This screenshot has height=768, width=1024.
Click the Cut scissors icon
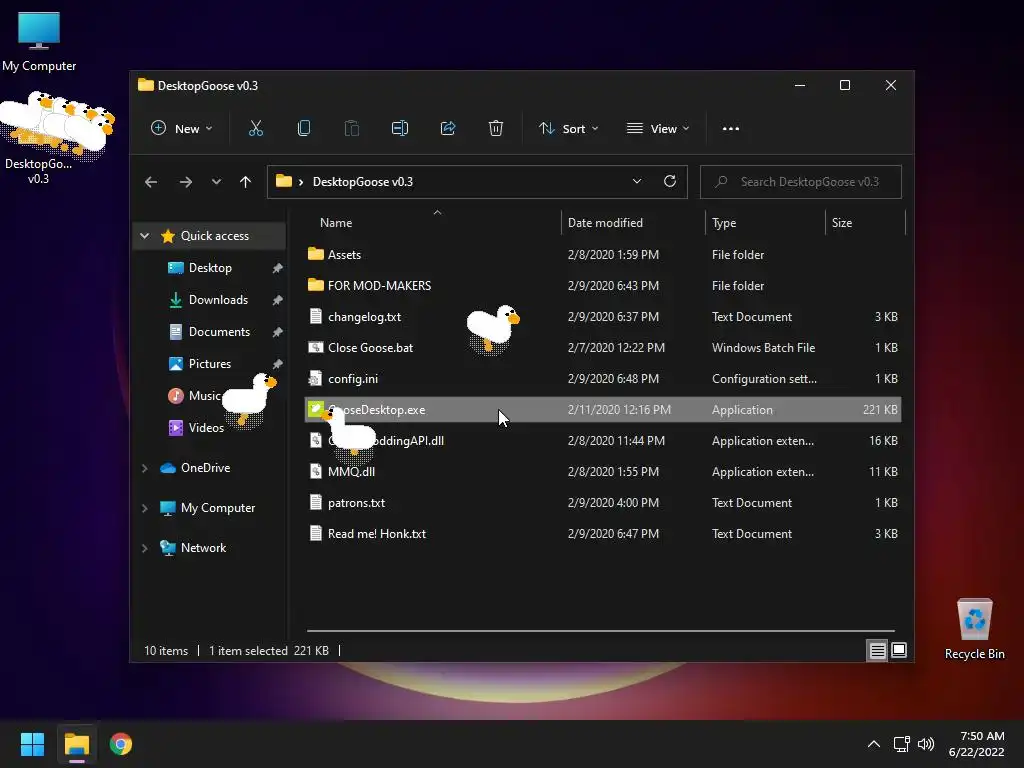click(x=255, y=129)
